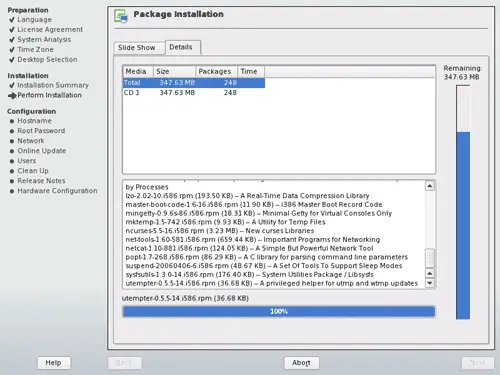Click the Package Installation header icon
This screenshot has height=375, width=500.
coord(121,16)
